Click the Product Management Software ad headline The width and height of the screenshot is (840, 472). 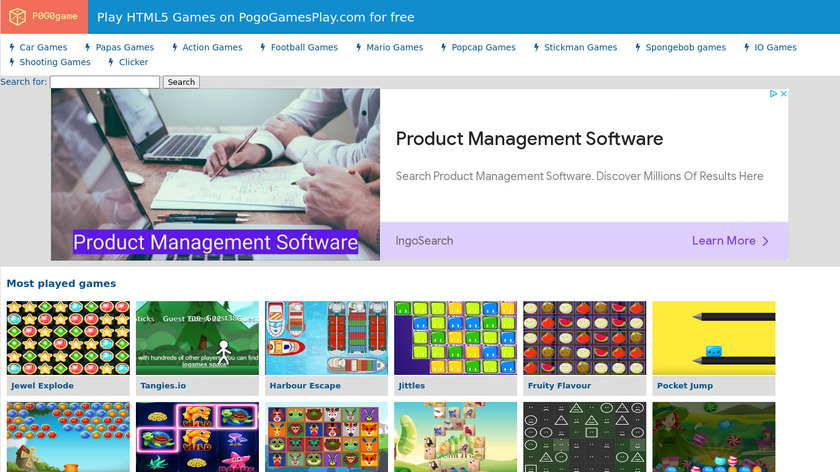click(x=529, y=139)
